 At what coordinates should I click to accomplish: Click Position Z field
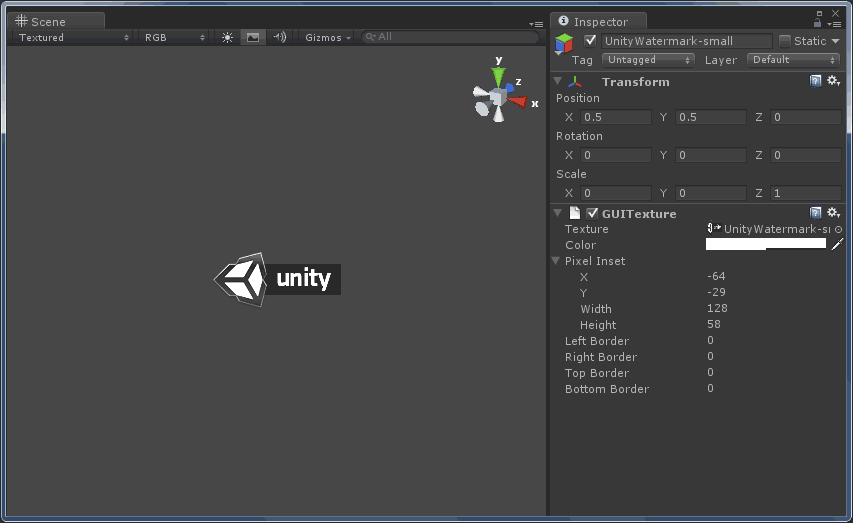click(x=806, y=117)
